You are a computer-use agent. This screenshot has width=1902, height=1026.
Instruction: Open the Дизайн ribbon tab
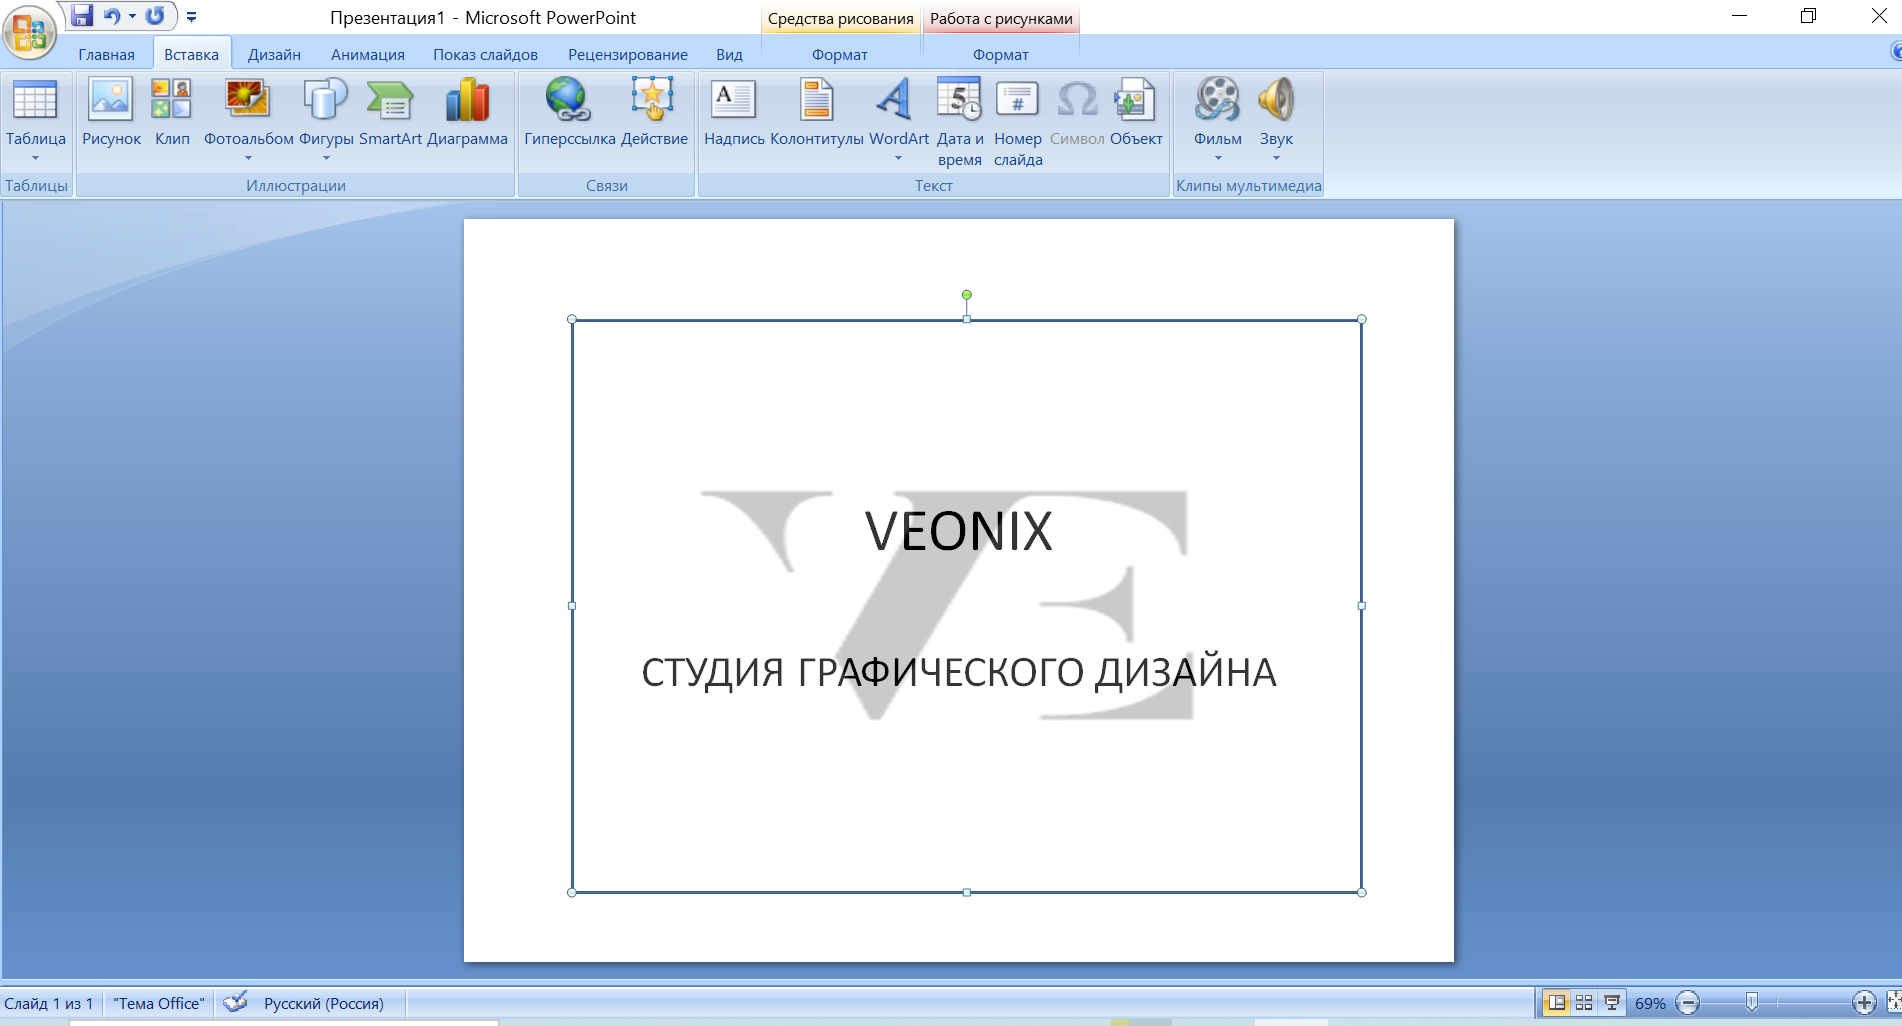(274, 54)
